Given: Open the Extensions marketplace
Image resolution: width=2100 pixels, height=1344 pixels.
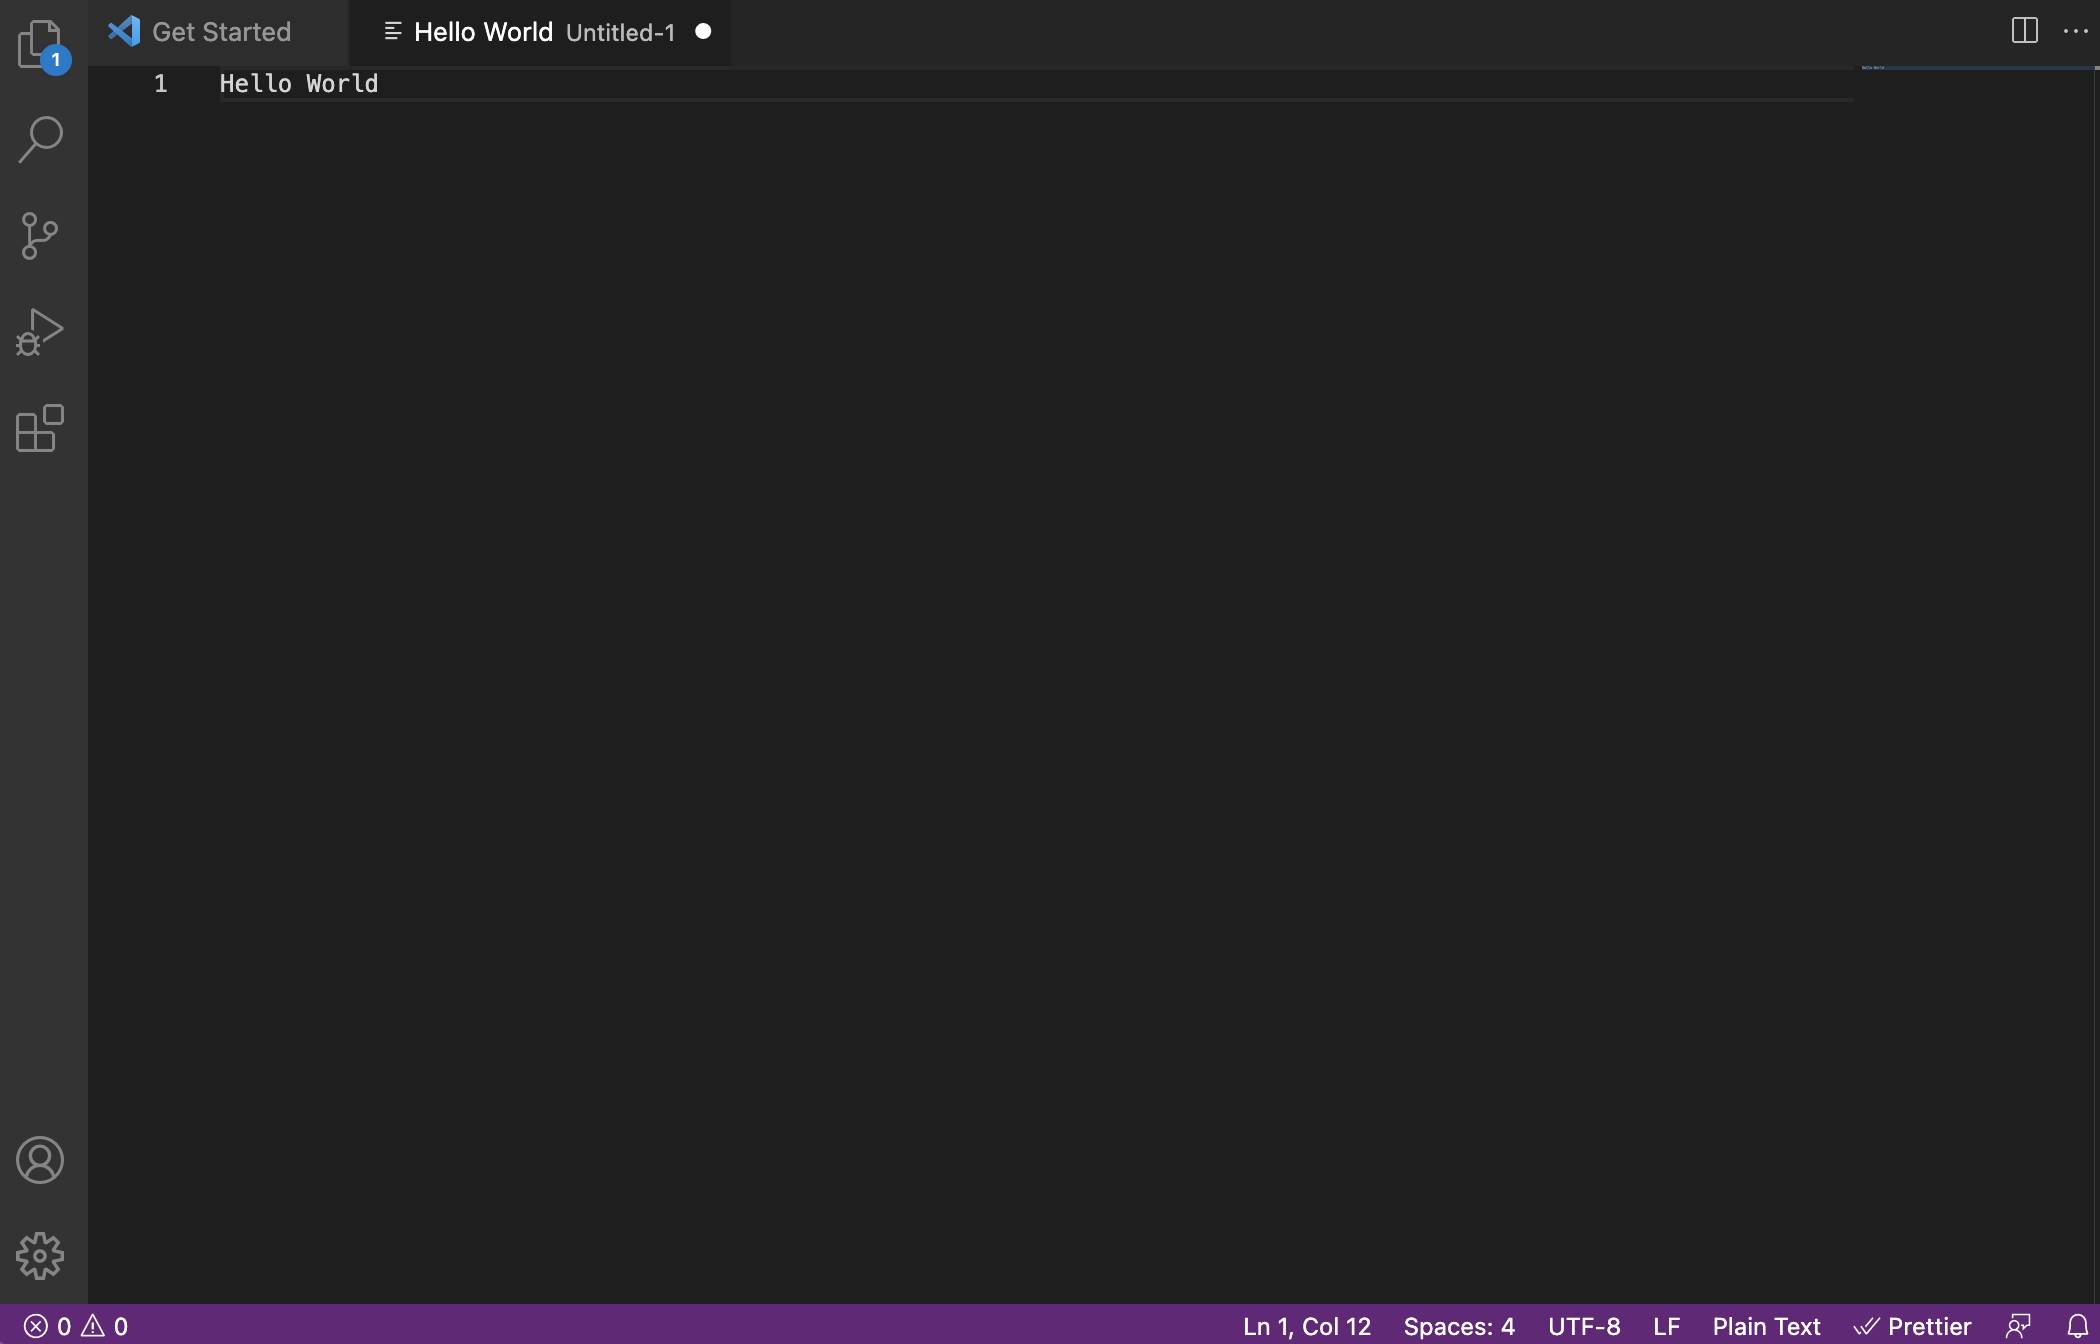Looking at the screenshot, I should tap(37, 429).
